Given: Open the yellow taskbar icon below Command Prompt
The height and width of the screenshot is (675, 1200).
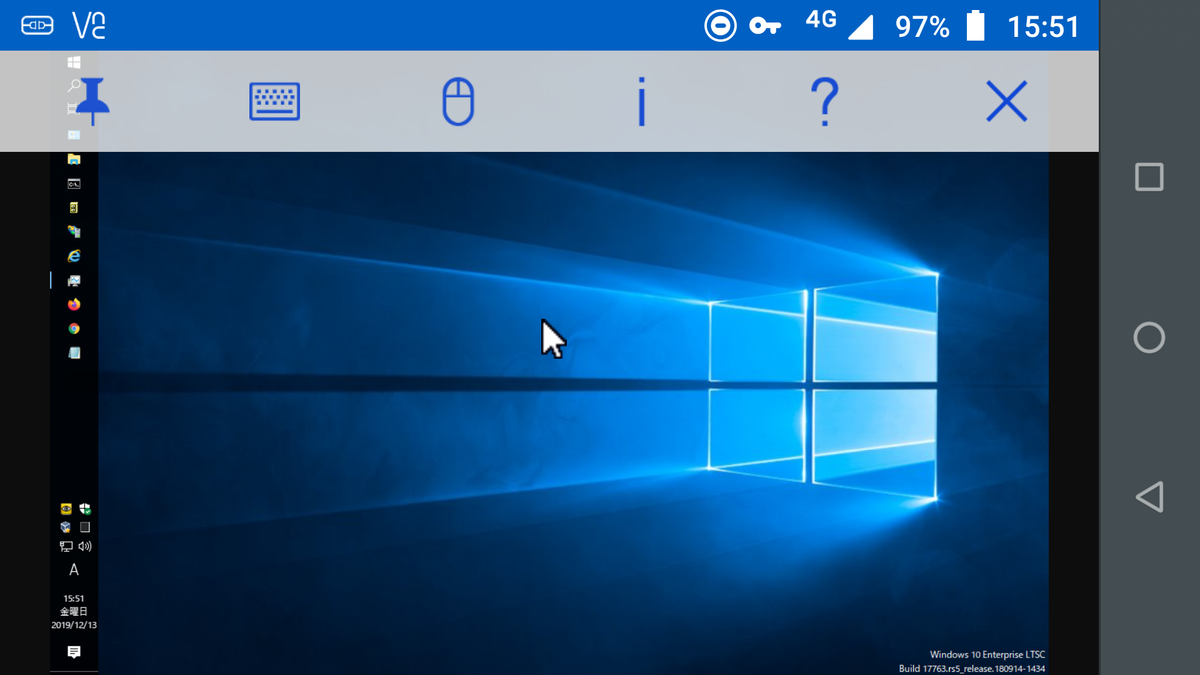Looking at the screenshot, I should [74, 208].
